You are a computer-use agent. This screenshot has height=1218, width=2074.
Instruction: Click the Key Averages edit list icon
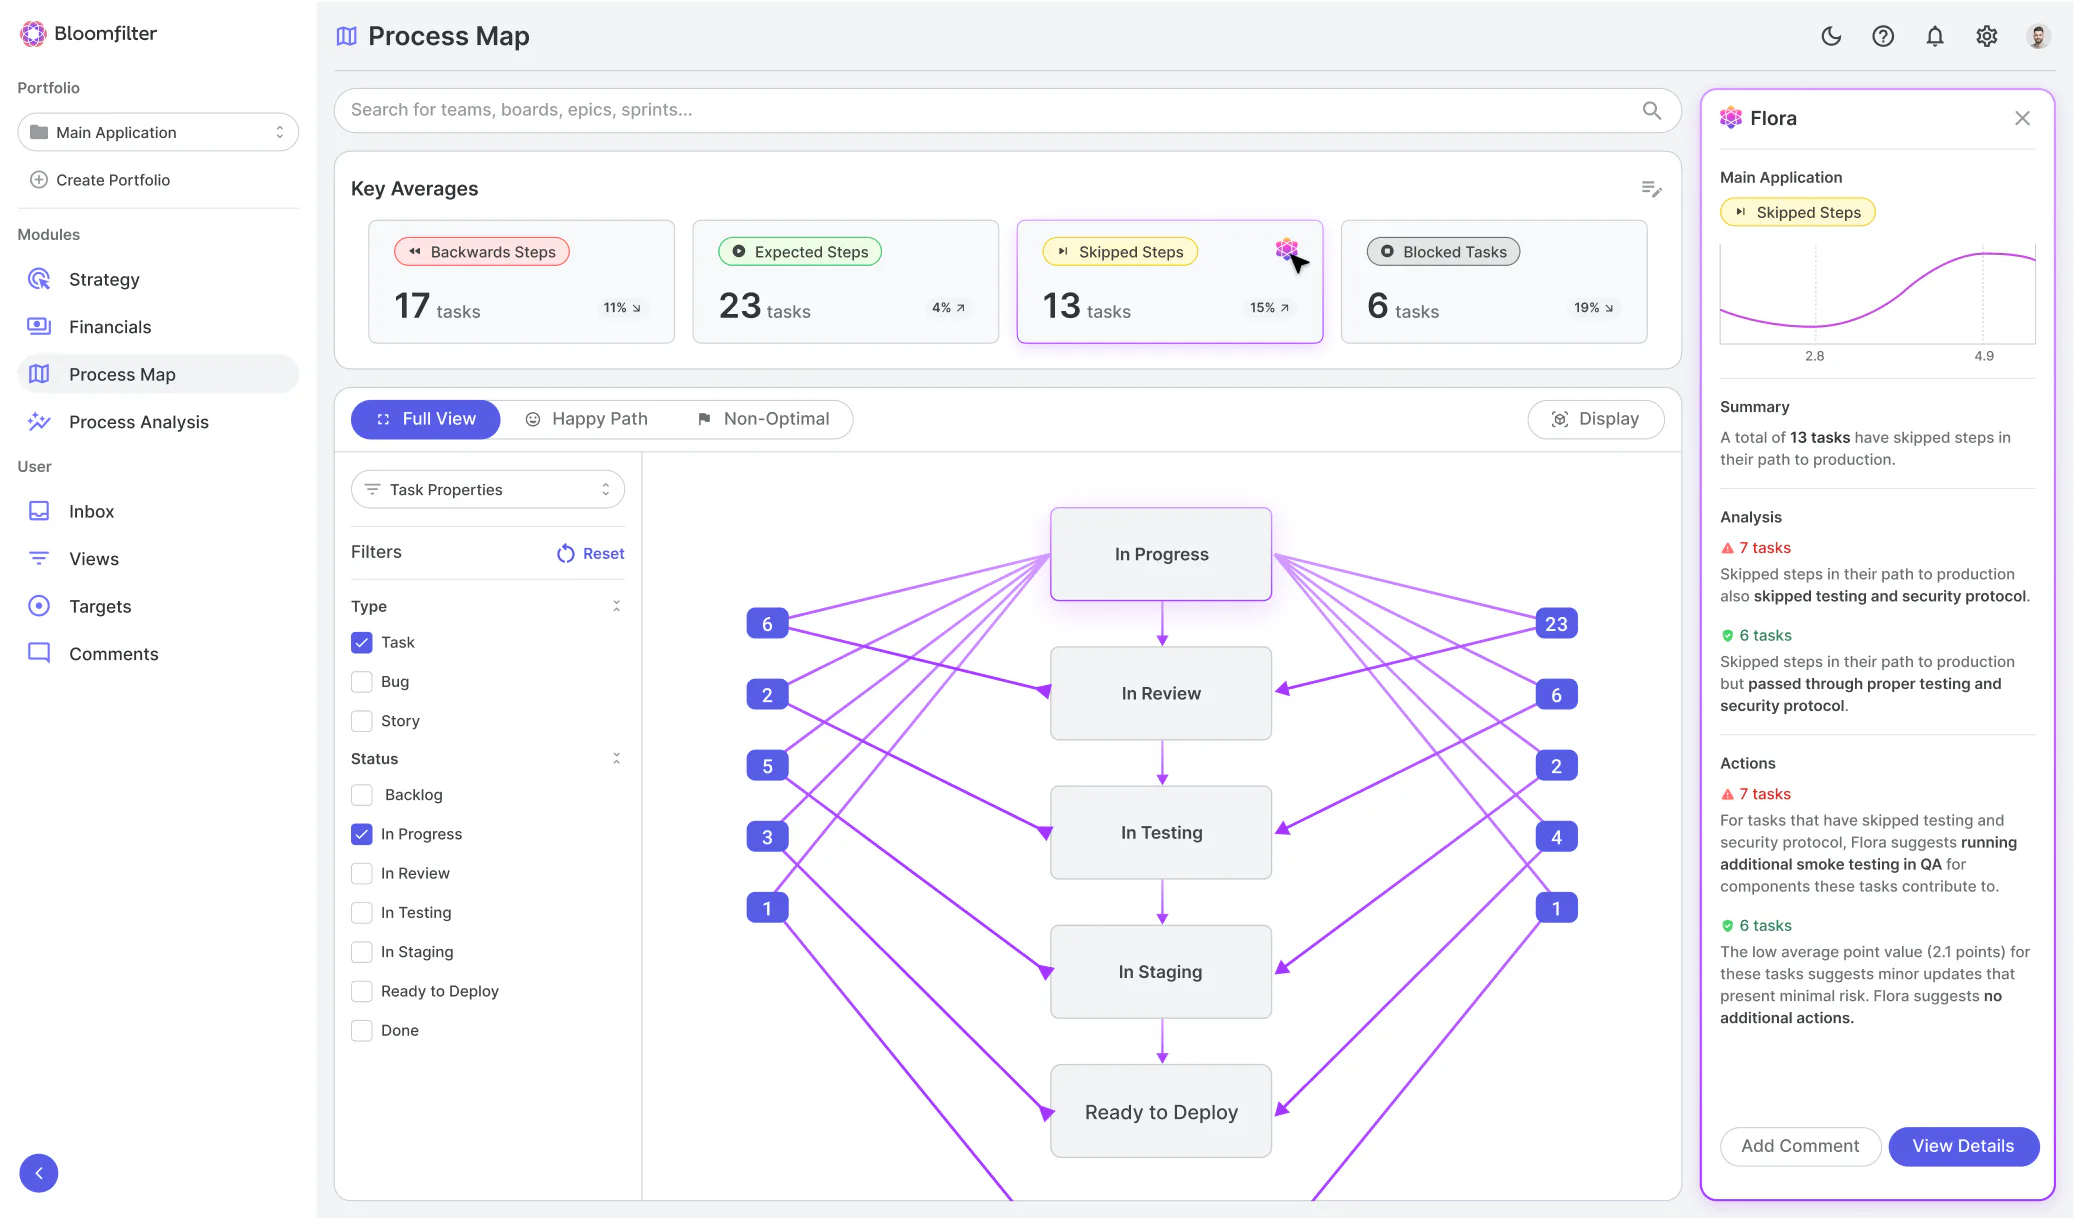pos(1651,188)
